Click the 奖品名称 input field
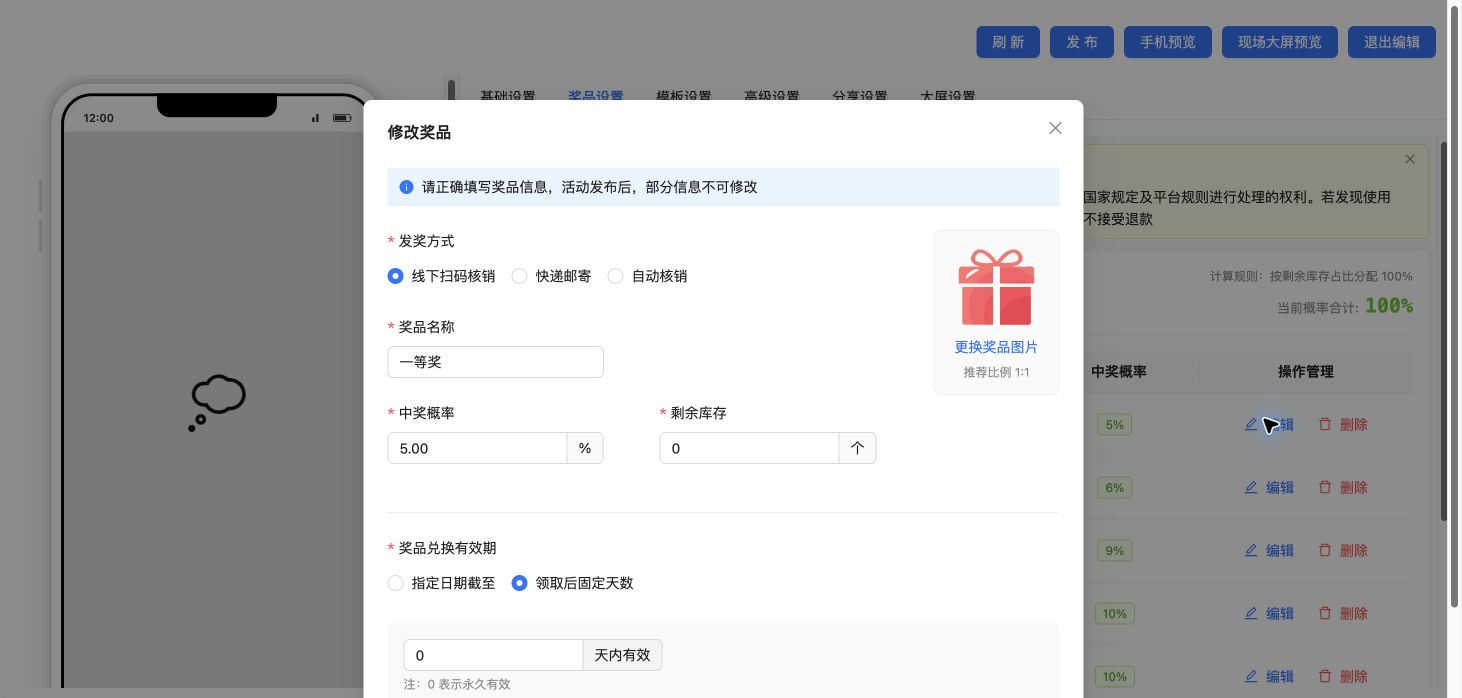This screenshot has height=698, width=1462. click(495, 362)
